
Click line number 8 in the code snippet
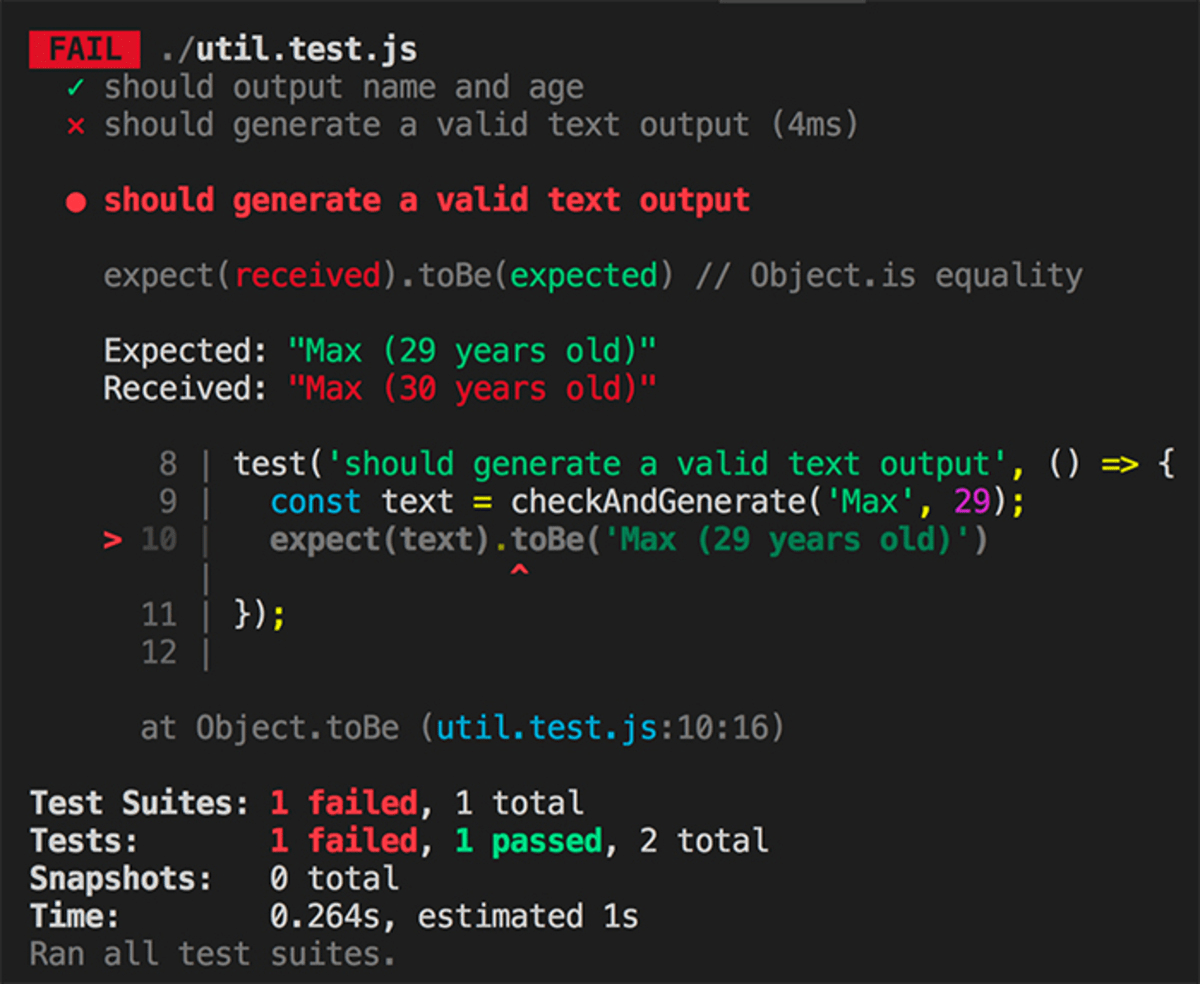tap(167, 464)
